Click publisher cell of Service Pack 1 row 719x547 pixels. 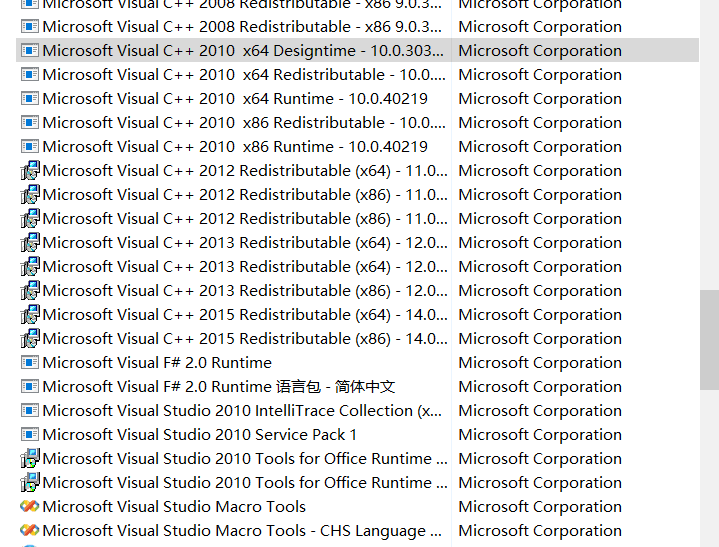click(540, 434)
